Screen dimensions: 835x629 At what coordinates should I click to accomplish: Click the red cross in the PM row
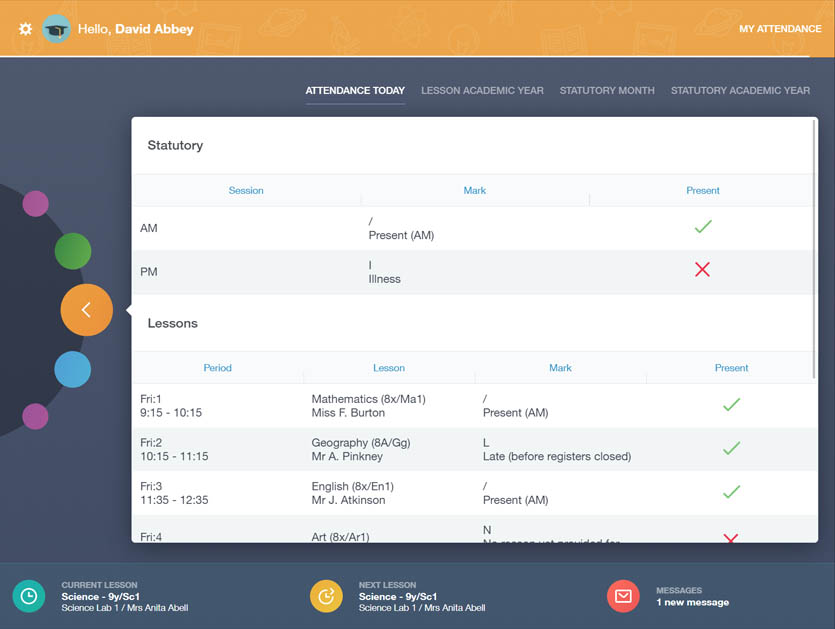702,269
